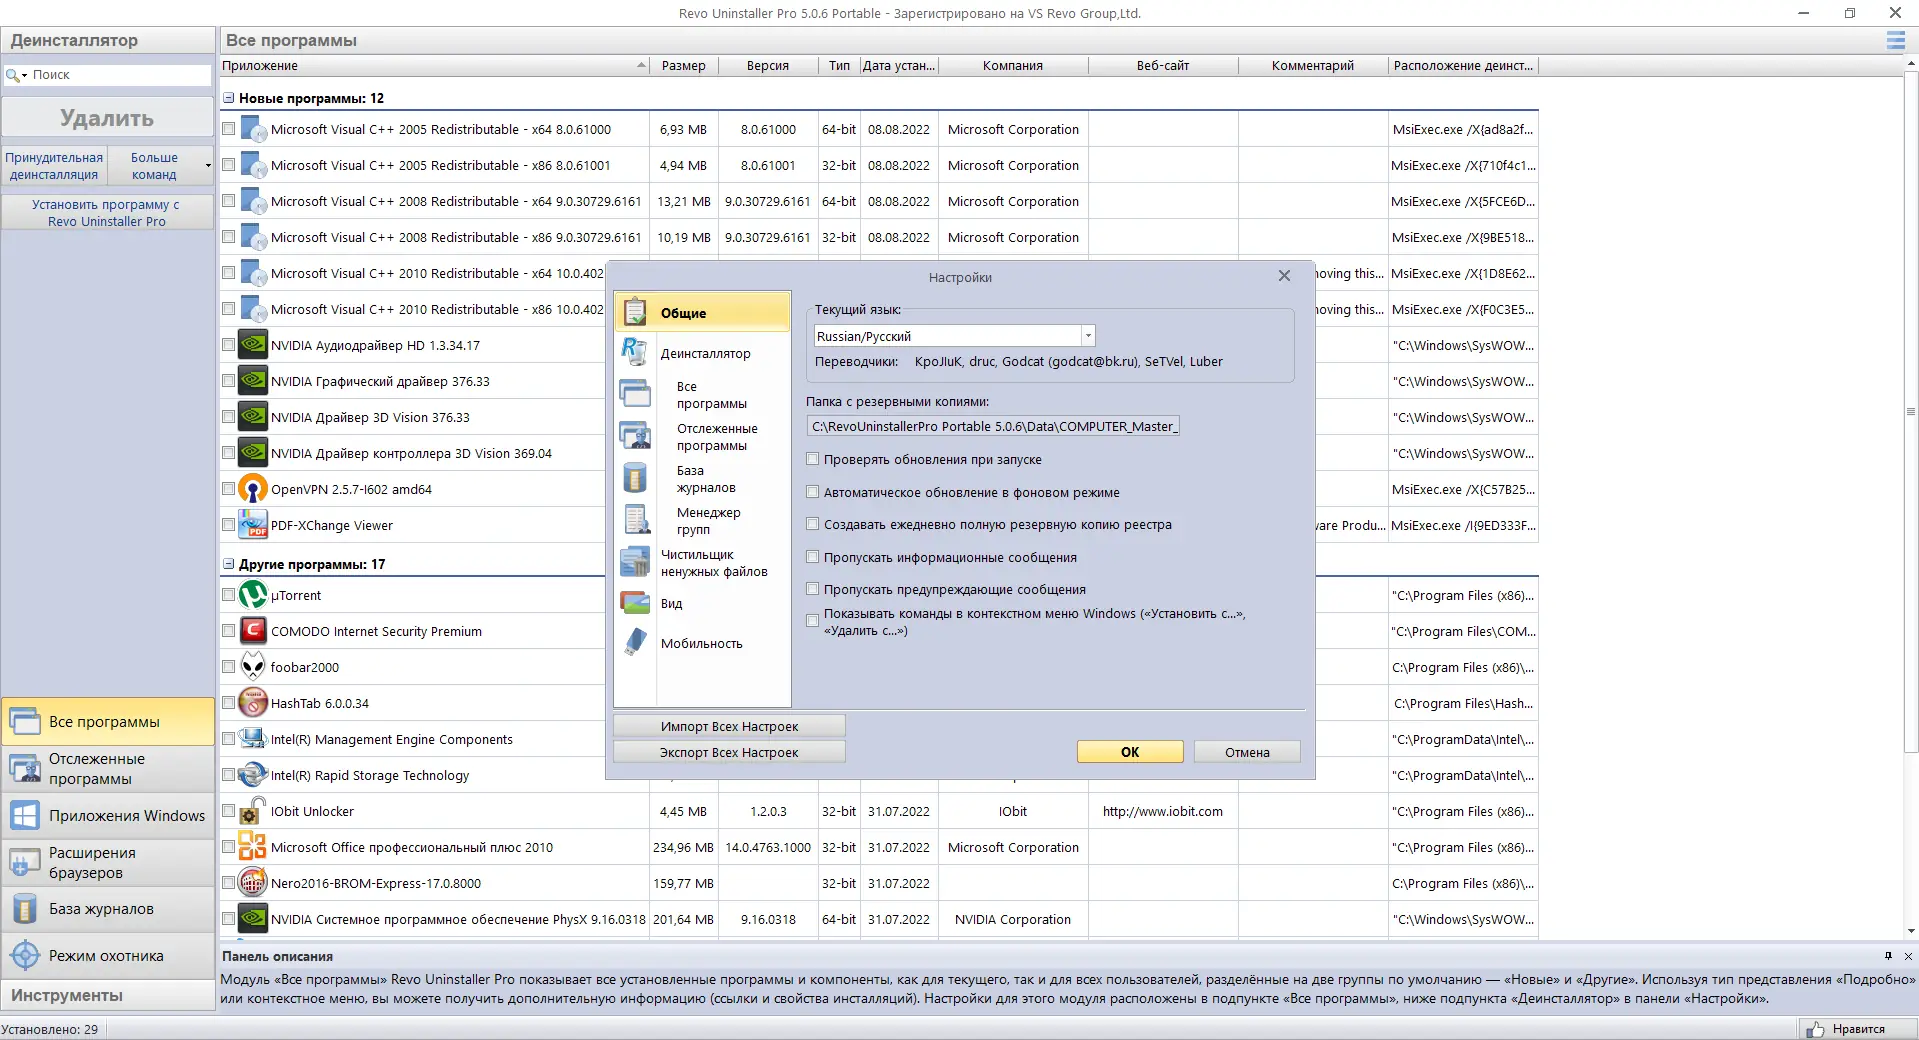Click the Windows Apps sidebar icon

pyautogui.click(x=25, y=815)
